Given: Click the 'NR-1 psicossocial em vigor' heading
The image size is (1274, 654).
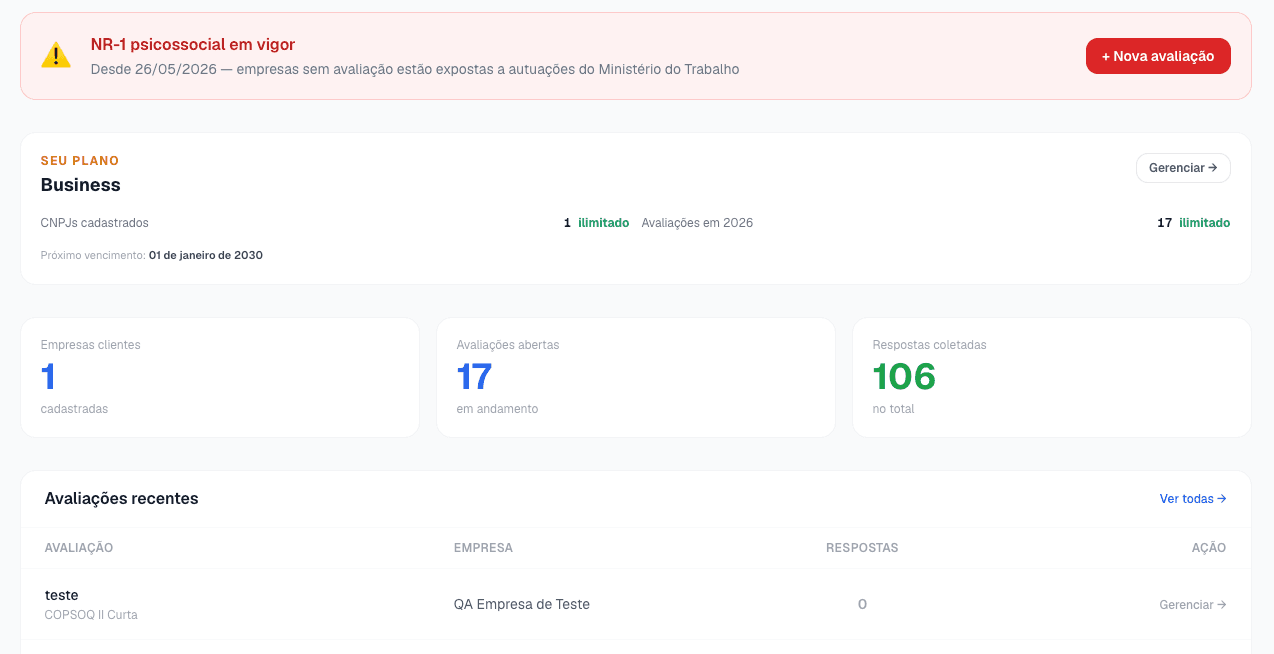Looking at the screenshot, I should point(193,45).
